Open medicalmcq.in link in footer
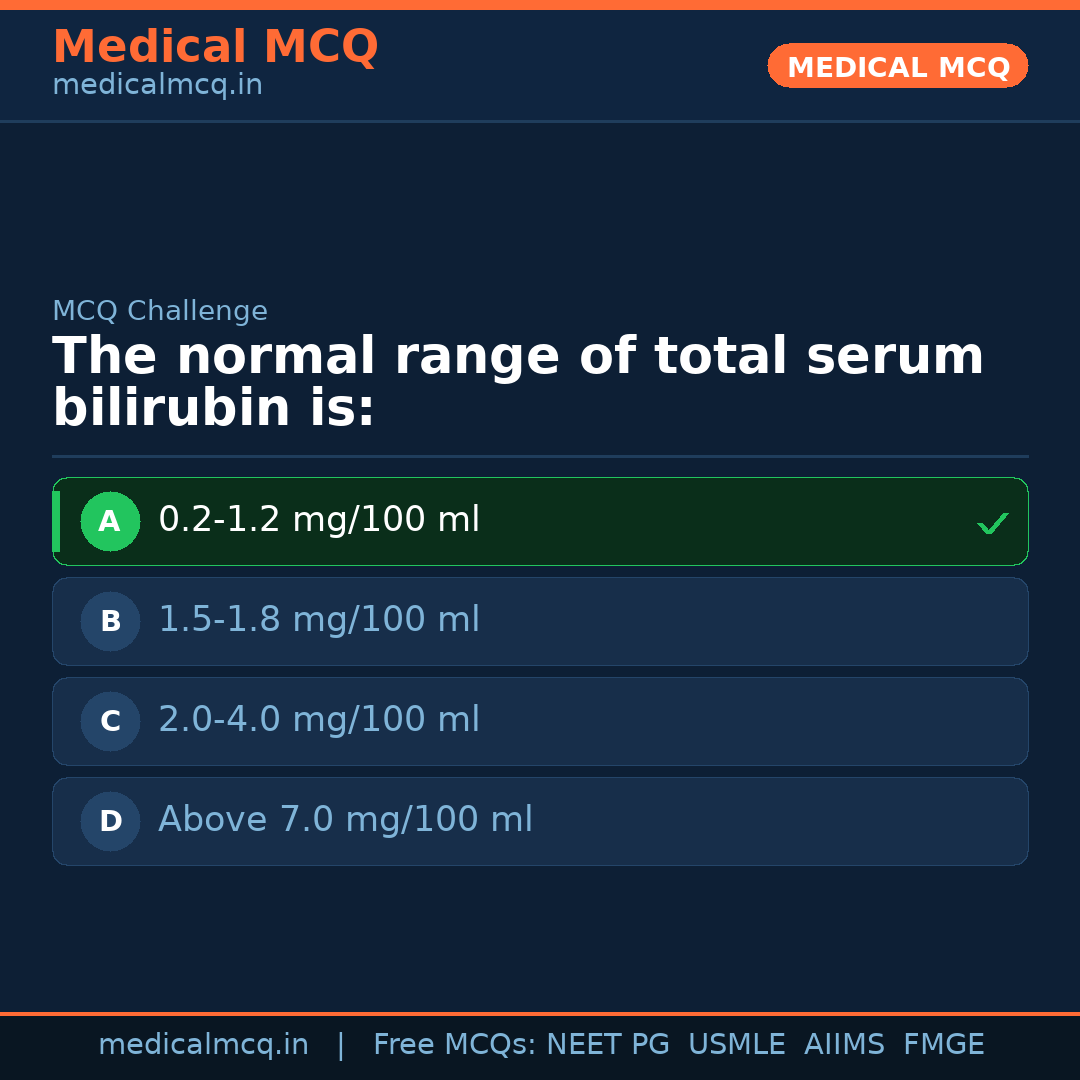Viewport: 1080px width, 1080px height. [203, 1045]
